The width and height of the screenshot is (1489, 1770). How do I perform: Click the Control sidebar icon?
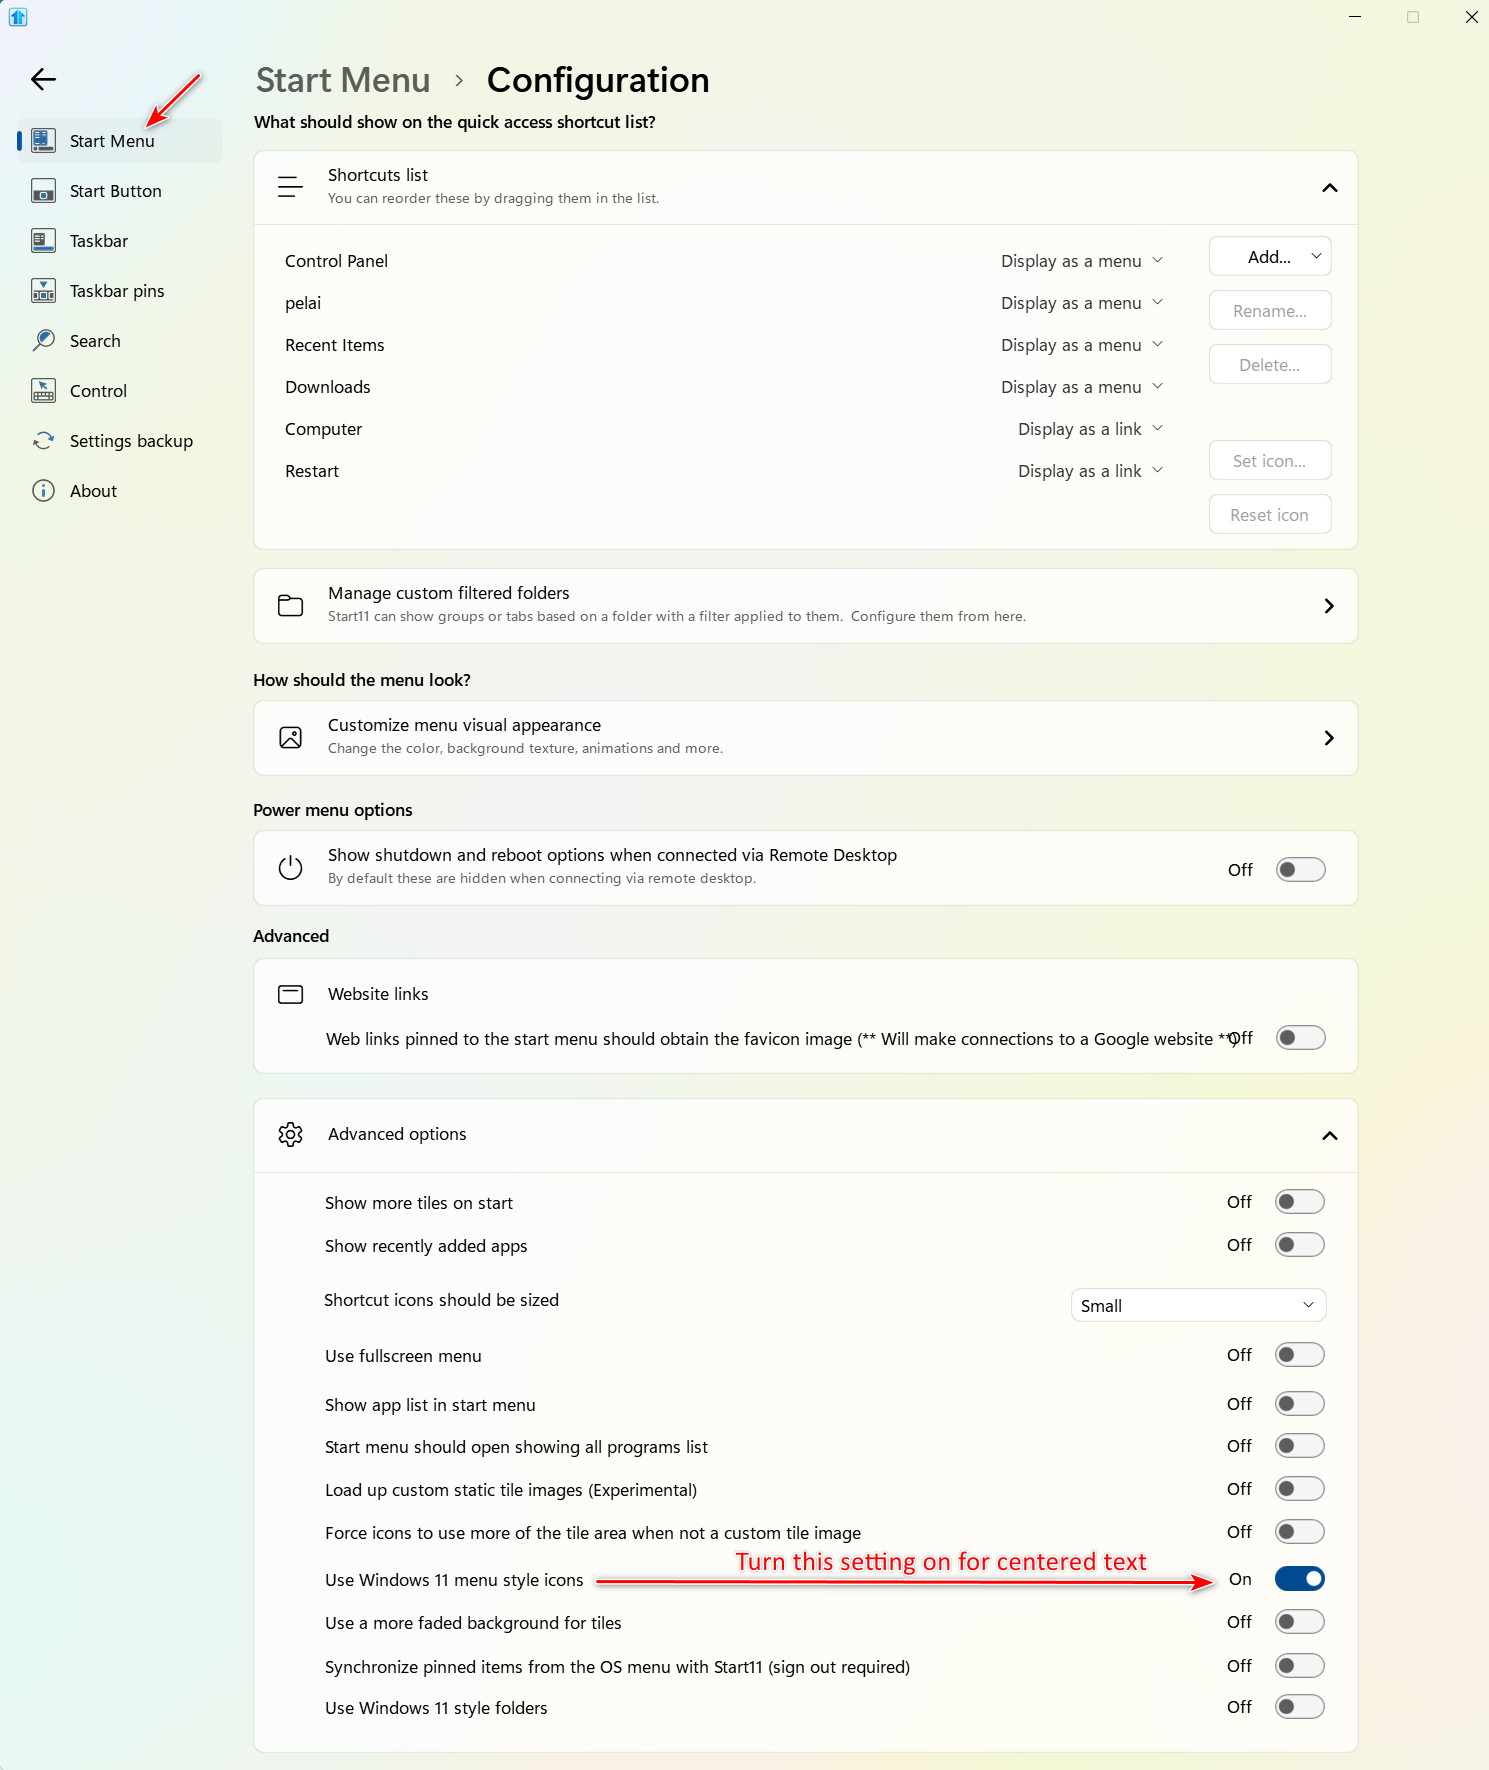43,391
